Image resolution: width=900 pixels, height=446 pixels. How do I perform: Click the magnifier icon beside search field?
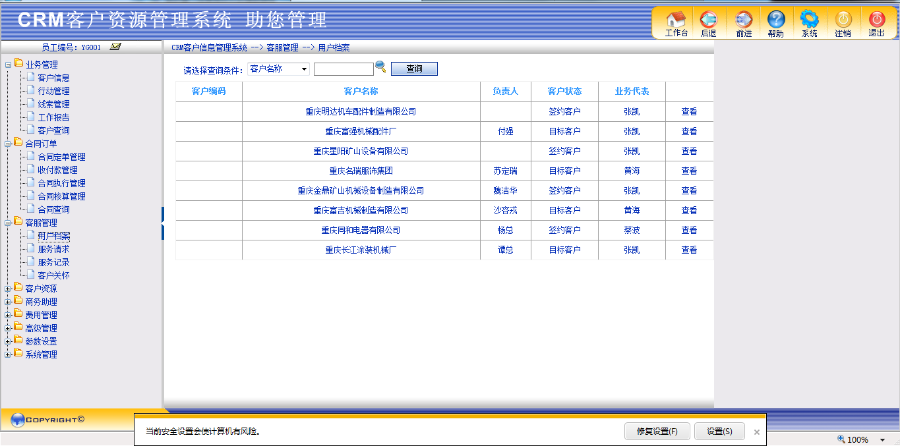tap(381, 68)
